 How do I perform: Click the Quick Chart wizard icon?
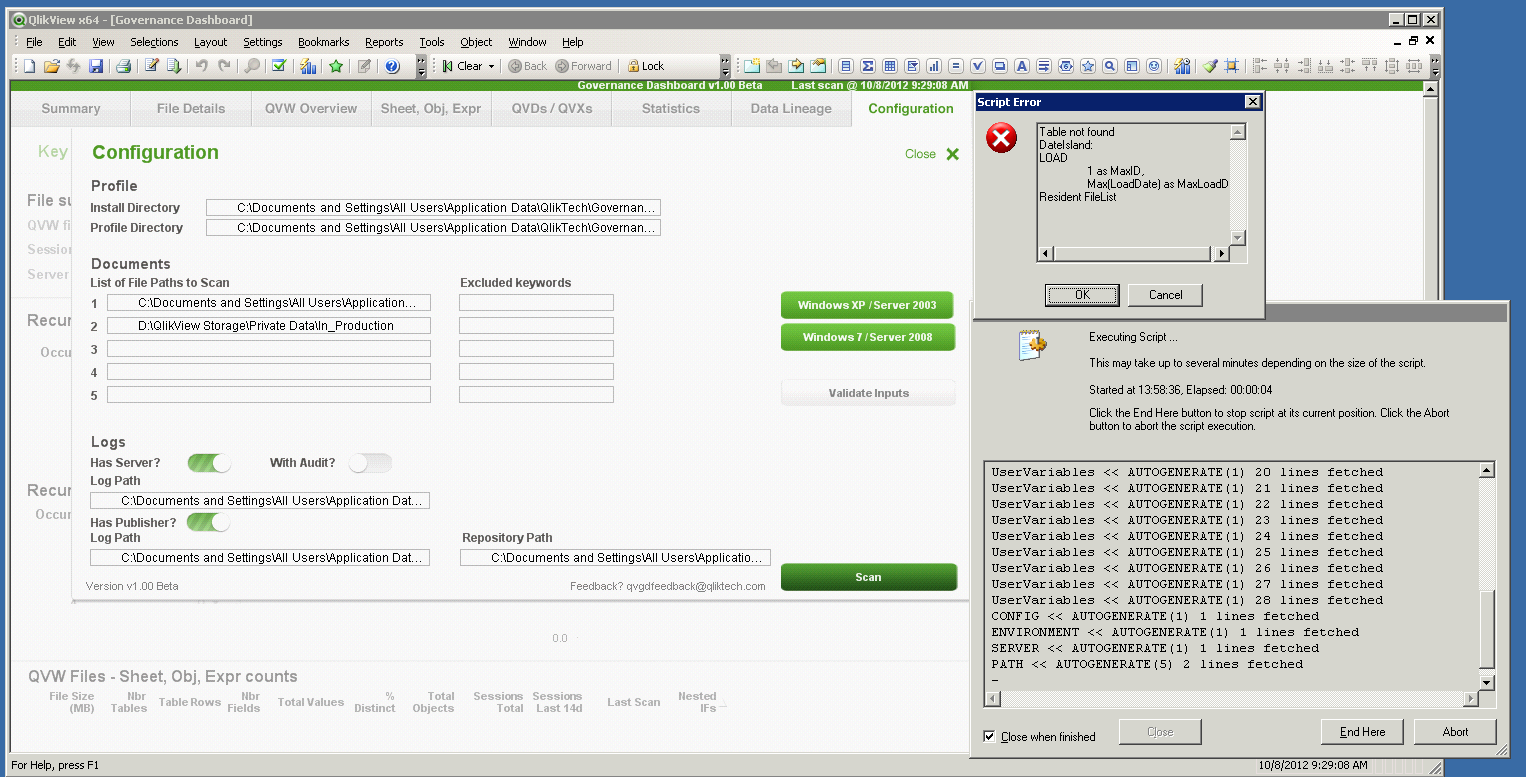click(x=308, y=66)
